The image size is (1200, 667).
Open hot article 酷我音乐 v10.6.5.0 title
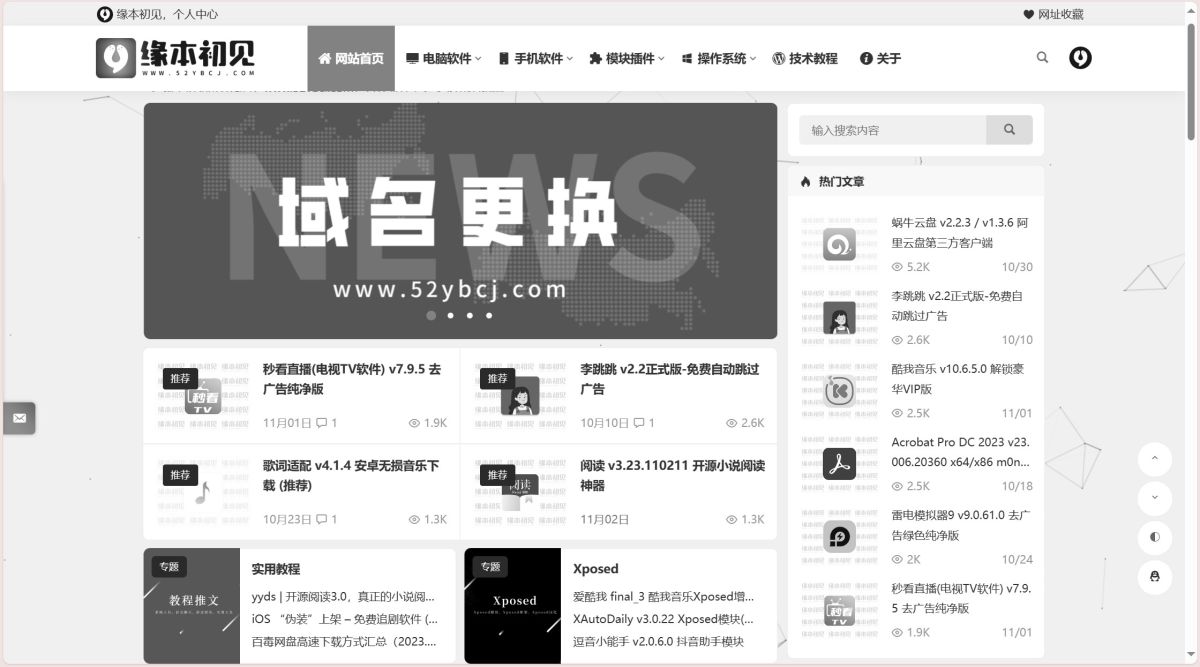(x=957, y=379)
